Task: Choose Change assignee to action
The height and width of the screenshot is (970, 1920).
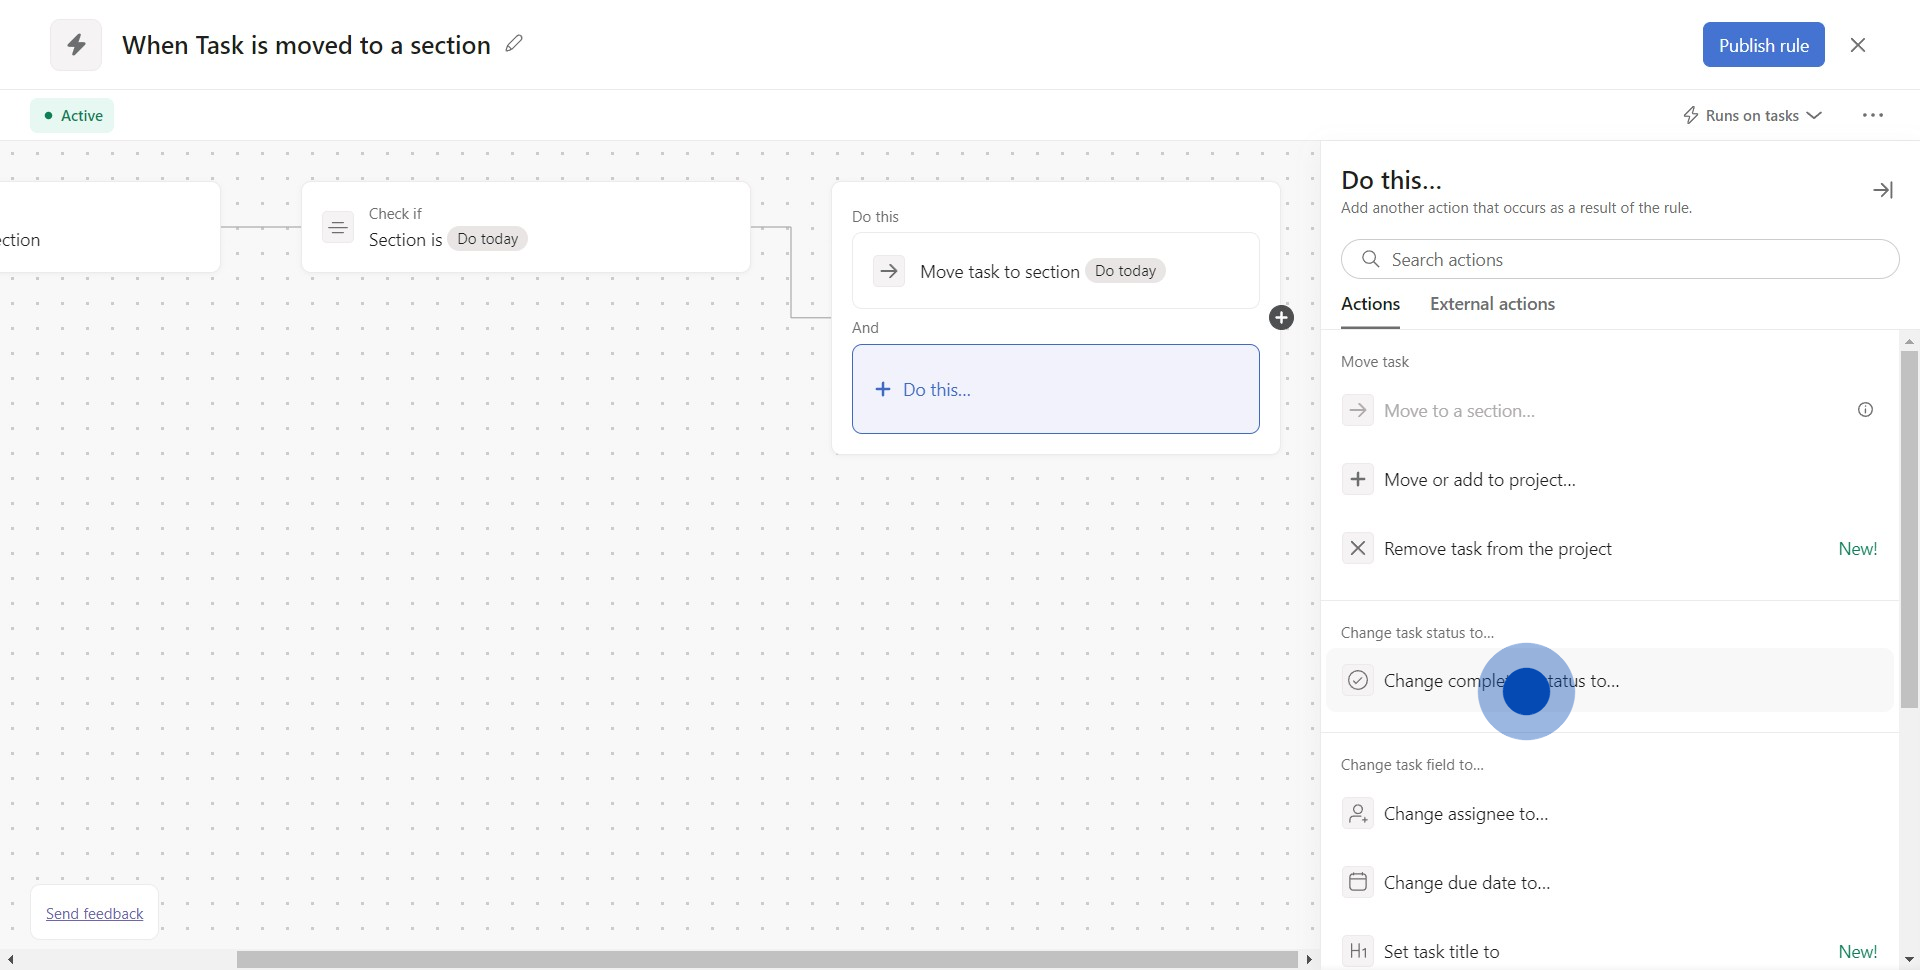Action: (1465, 814)
